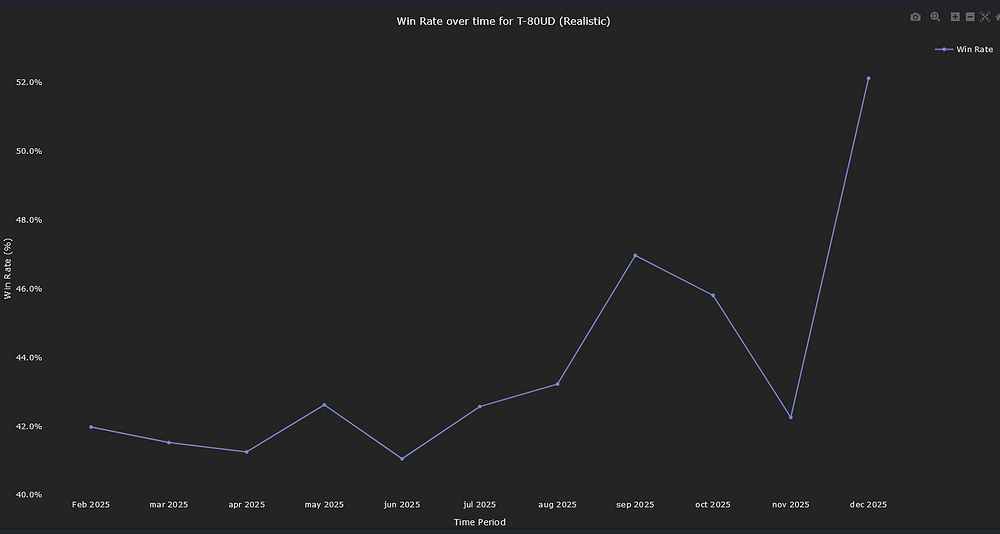Click the Time Period axis title
This screenshot has width=1000, height=534.
[x=479, y=522]
